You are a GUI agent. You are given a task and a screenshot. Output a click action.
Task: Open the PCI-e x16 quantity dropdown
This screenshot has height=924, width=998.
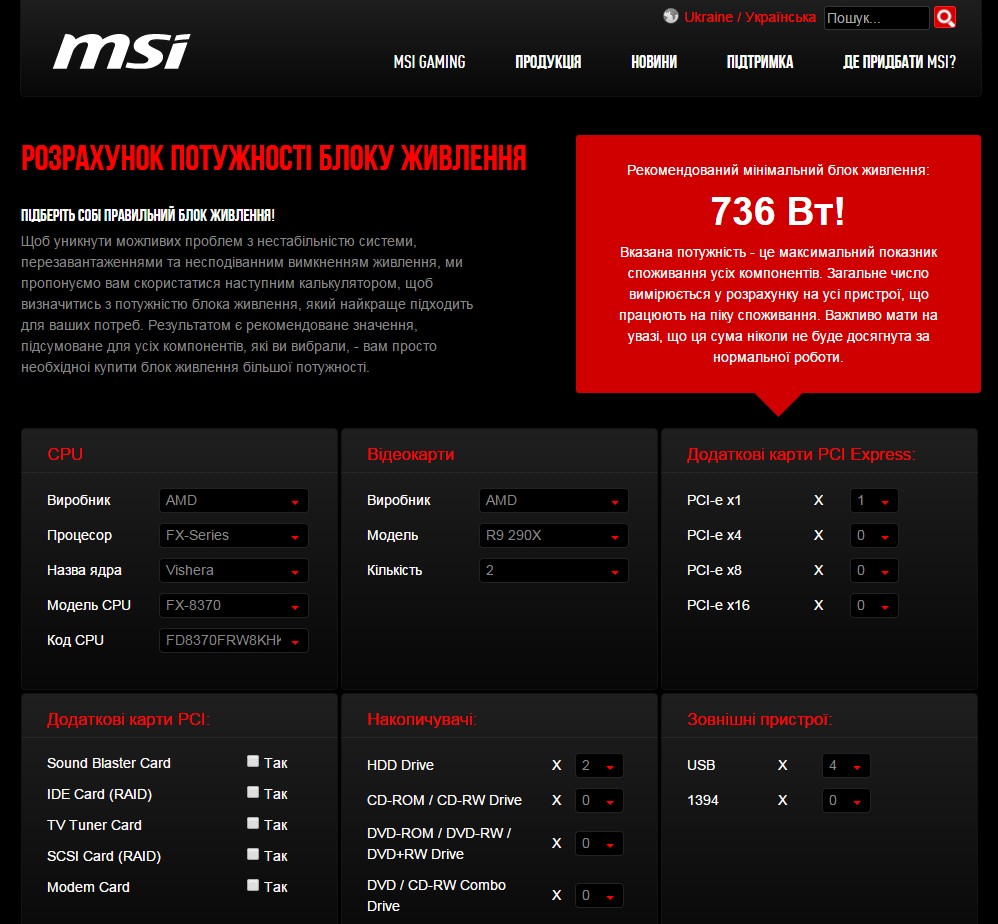[x=874, y=605]
